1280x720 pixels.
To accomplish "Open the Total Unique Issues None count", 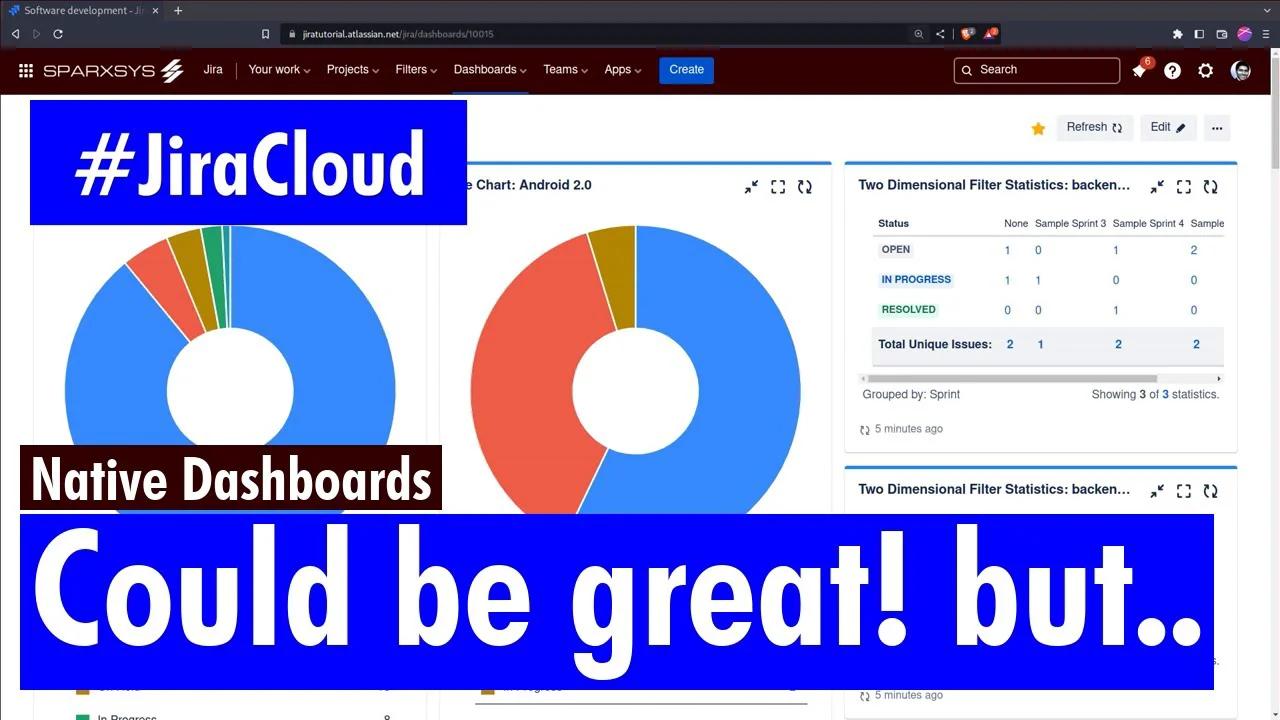I will pyautogui.click(x=1010, y=344).
